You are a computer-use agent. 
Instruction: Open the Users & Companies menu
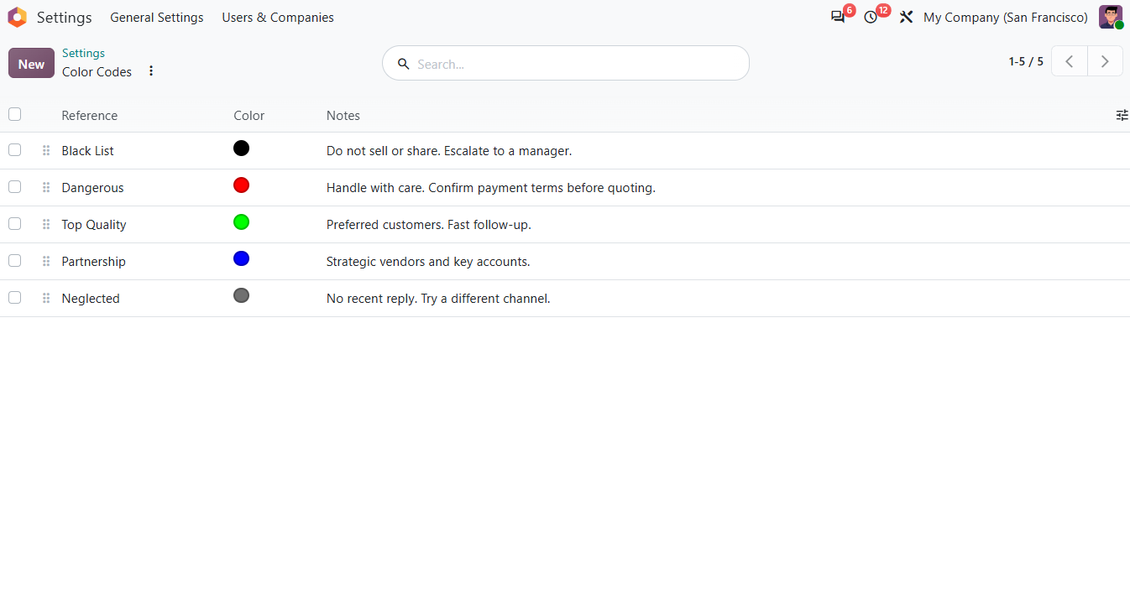[x=277, y=17]
